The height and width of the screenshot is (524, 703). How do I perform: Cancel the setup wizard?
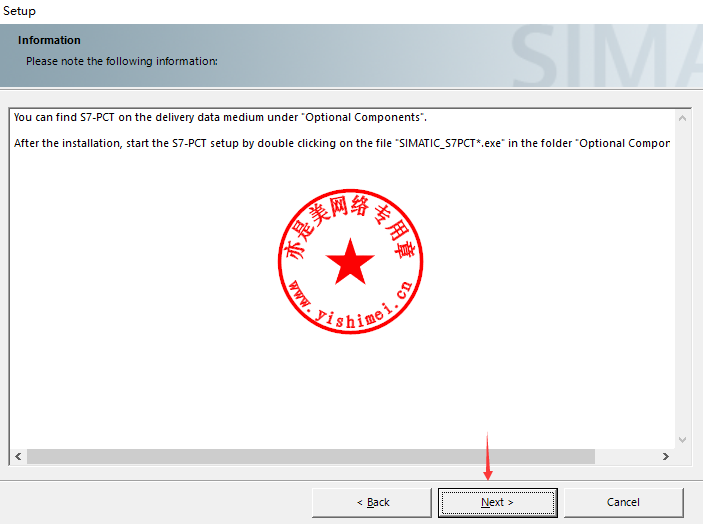(x=623, y=502)
